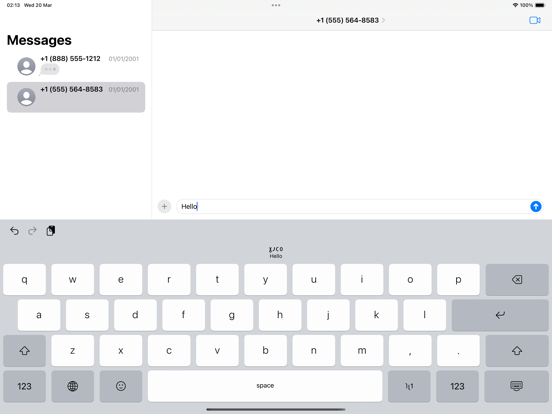This screenshot has height=414, width=552.
Task: Tap the y key
Action: [265, 280]
